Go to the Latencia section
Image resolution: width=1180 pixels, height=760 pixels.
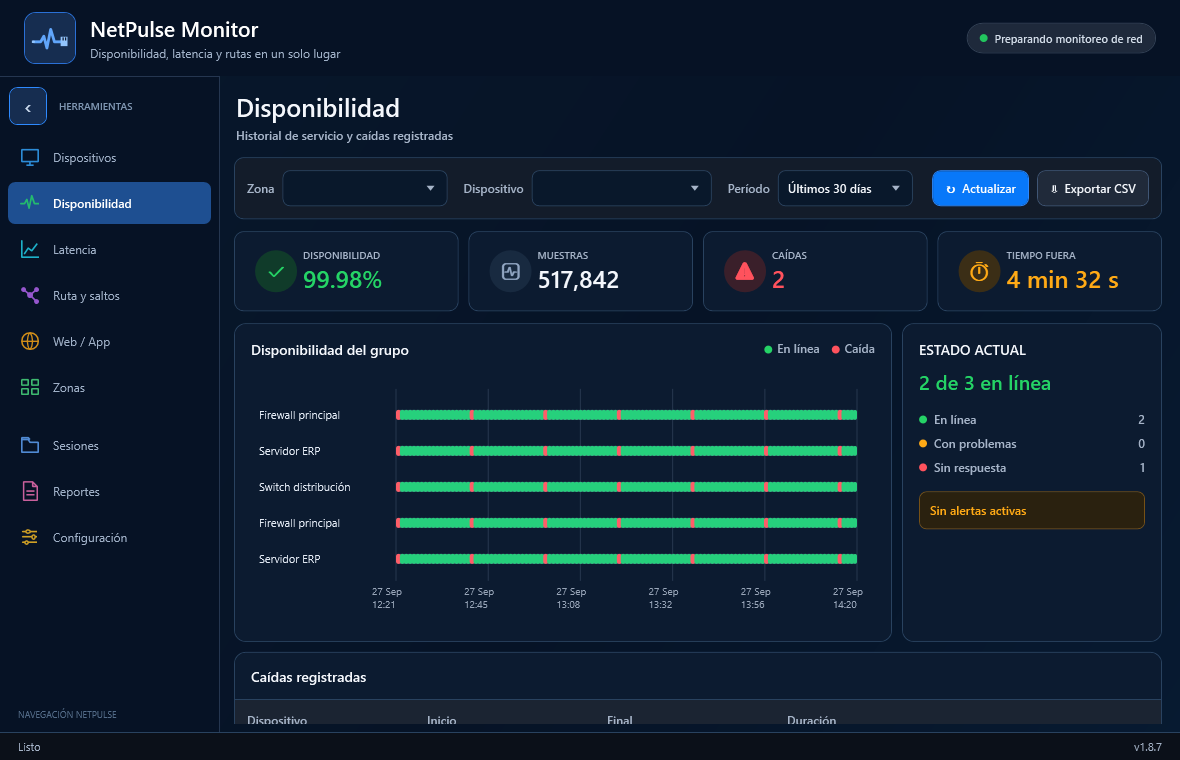click(x=110, y=250)
